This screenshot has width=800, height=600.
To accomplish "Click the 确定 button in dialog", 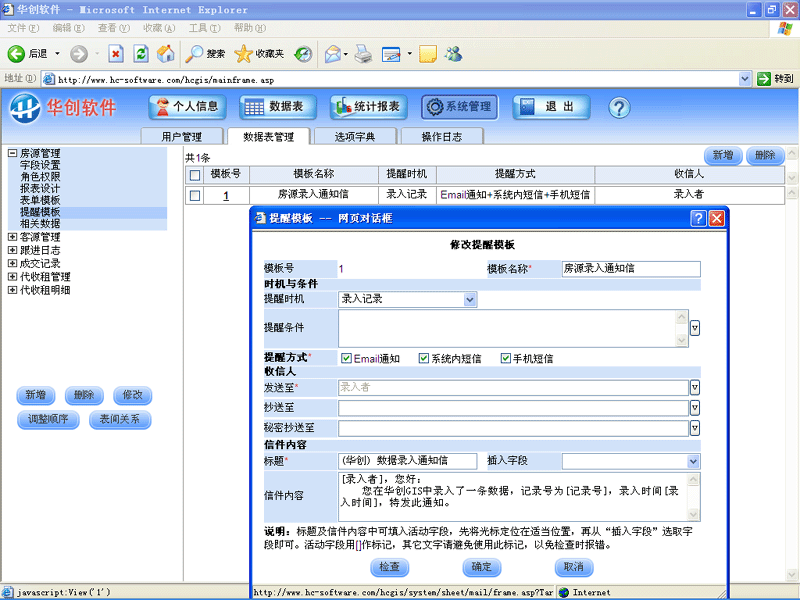I will (482, 567).
